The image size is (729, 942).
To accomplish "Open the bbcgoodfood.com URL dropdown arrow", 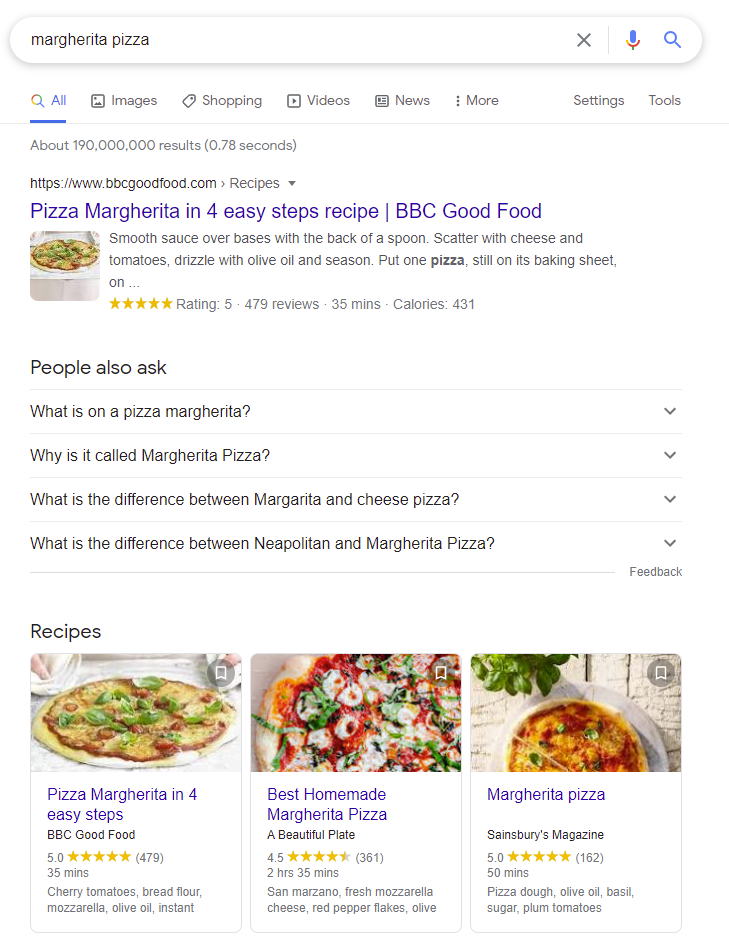I will (292, 183).
